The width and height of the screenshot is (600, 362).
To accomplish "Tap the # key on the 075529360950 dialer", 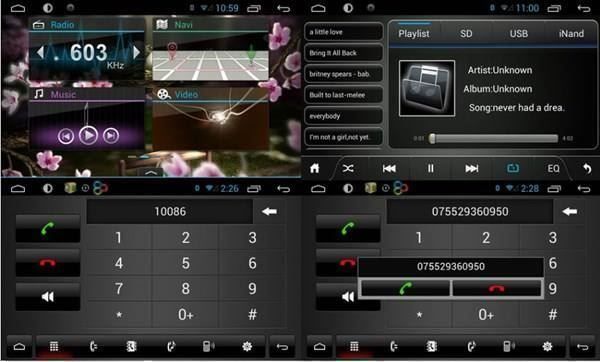I will [553, 315].
